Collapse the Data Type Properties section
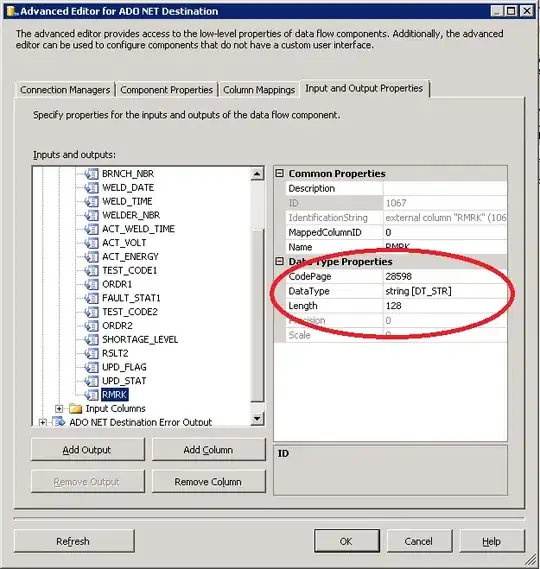 (x=279, y=261)
